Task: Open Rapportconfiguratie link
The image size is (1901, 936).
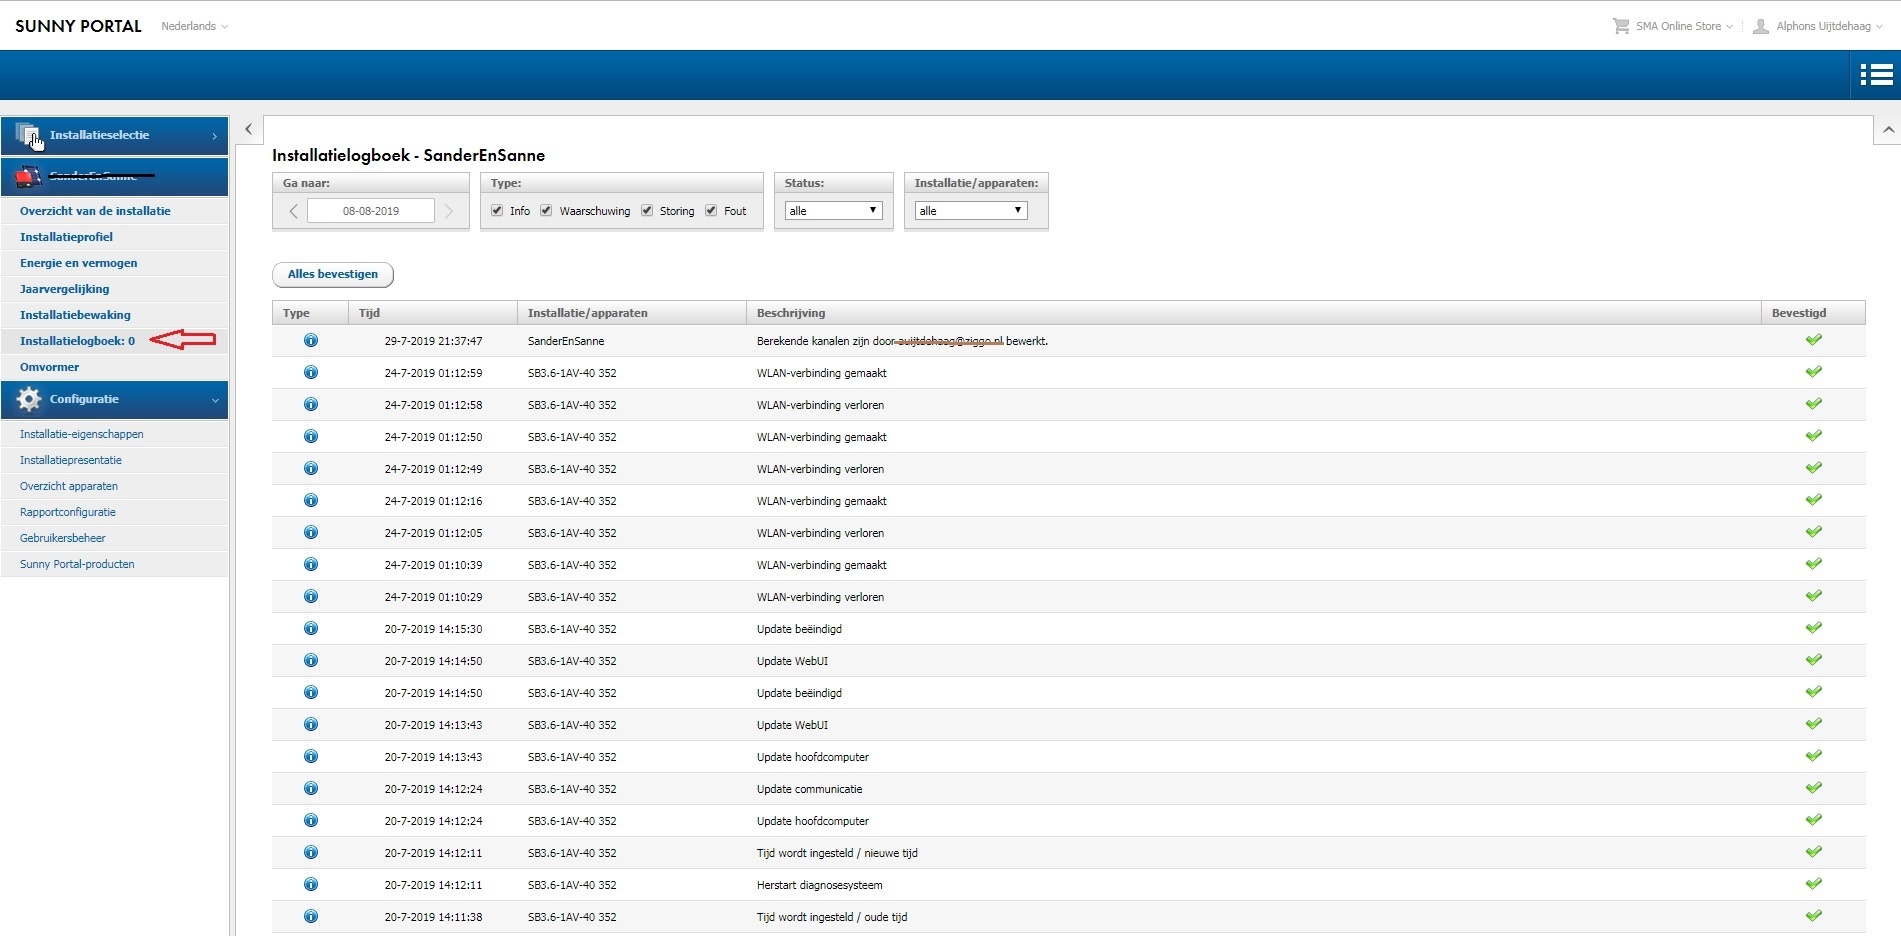Action: pyautogui.click(x=68, y=512)
